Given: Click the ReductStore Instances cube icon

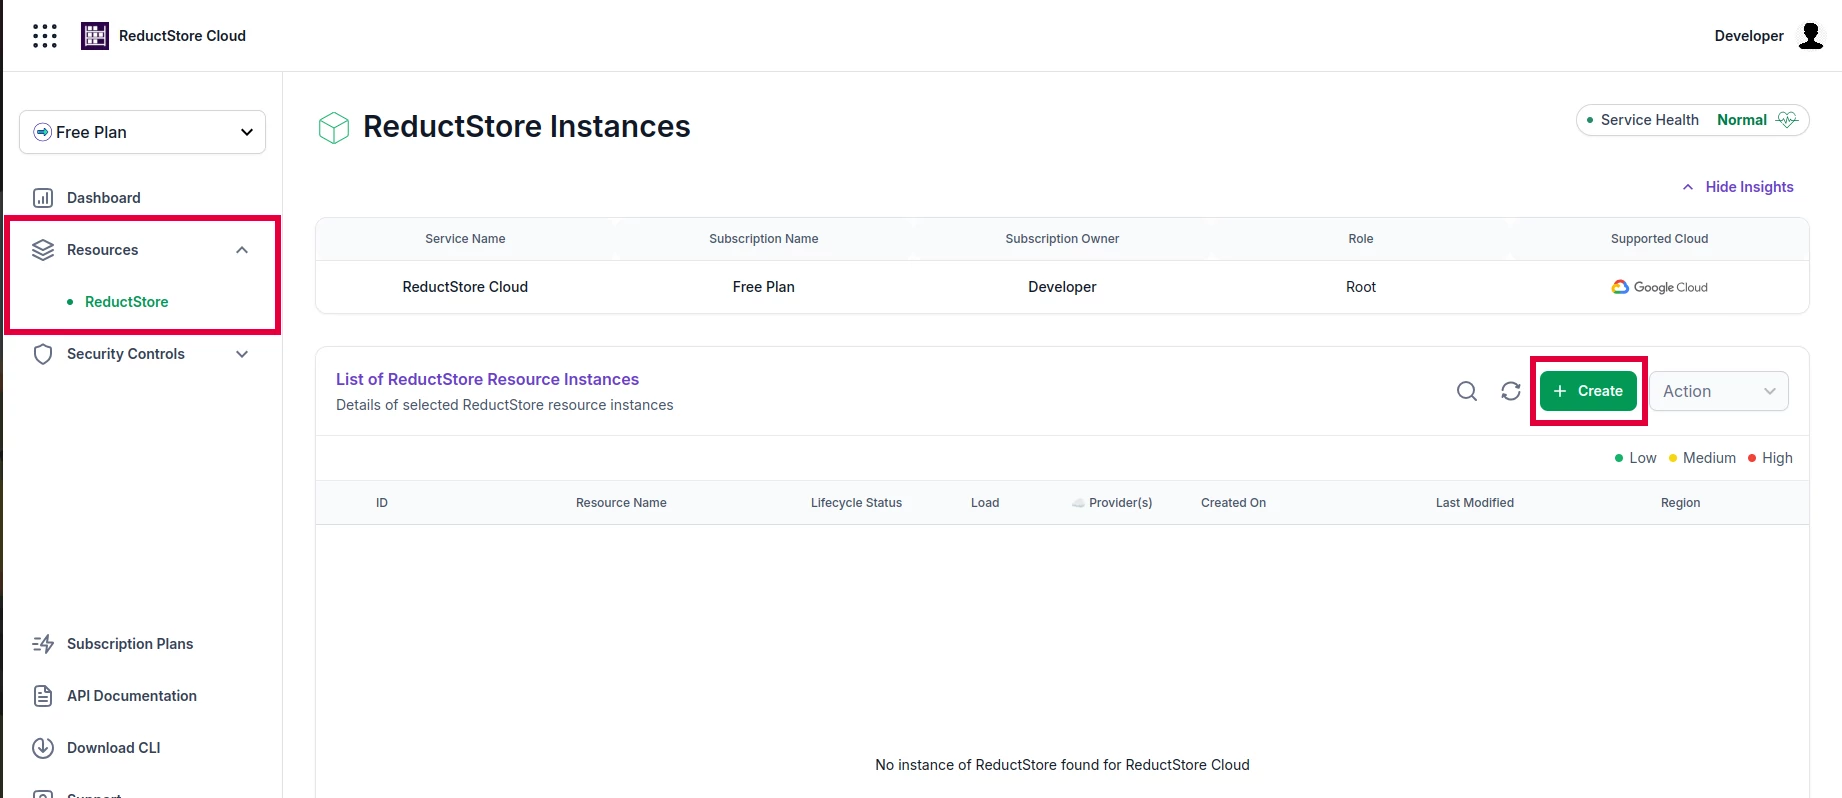Looking at the screenshot, I should tap(334, 127).
